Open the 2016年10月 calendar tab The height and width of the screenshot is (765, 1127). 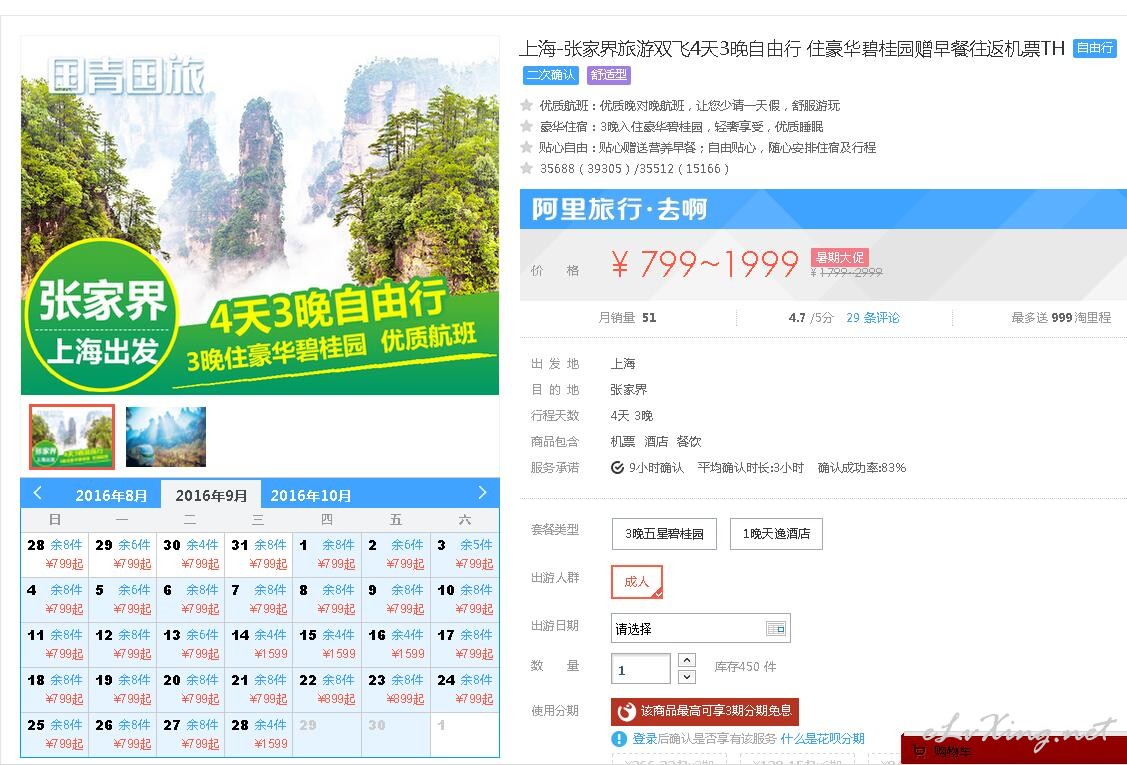pyautogui.click(x=310, y=495)
